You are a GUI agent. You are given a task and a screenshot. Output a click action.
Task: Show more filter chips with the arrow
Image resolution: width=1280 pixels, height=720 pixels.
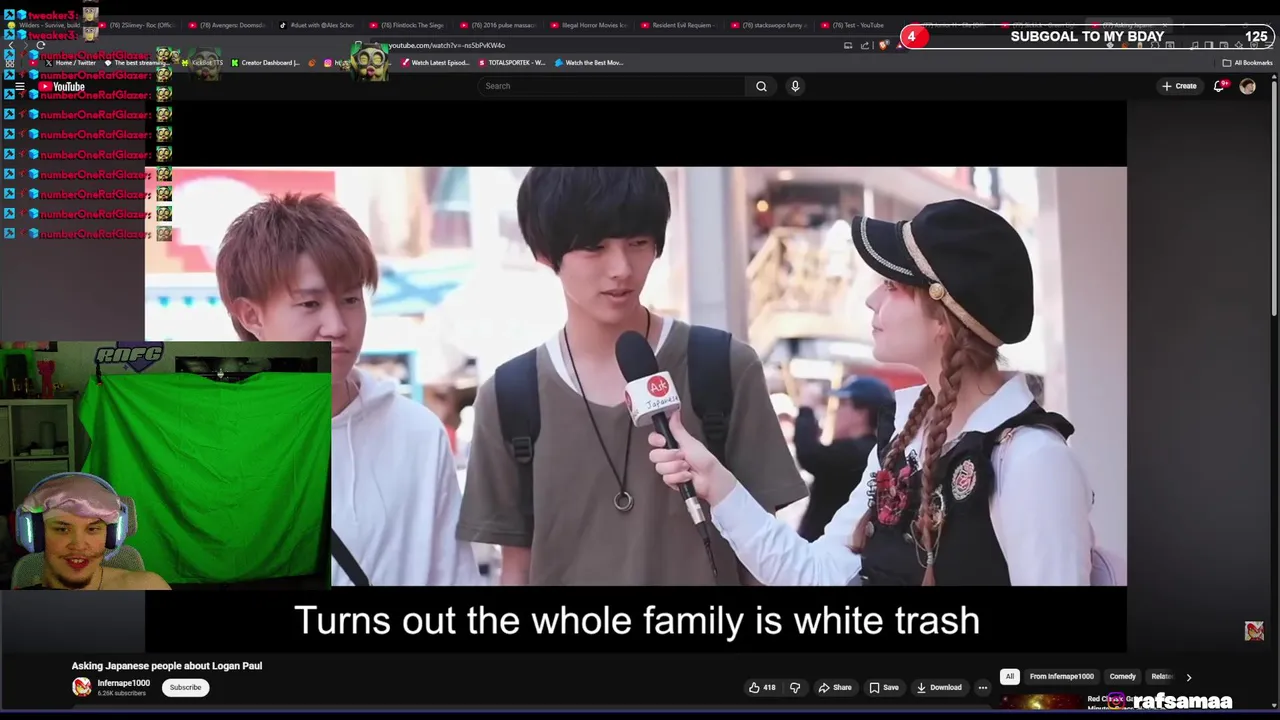pyautogui.click(x=1188, y=677)
